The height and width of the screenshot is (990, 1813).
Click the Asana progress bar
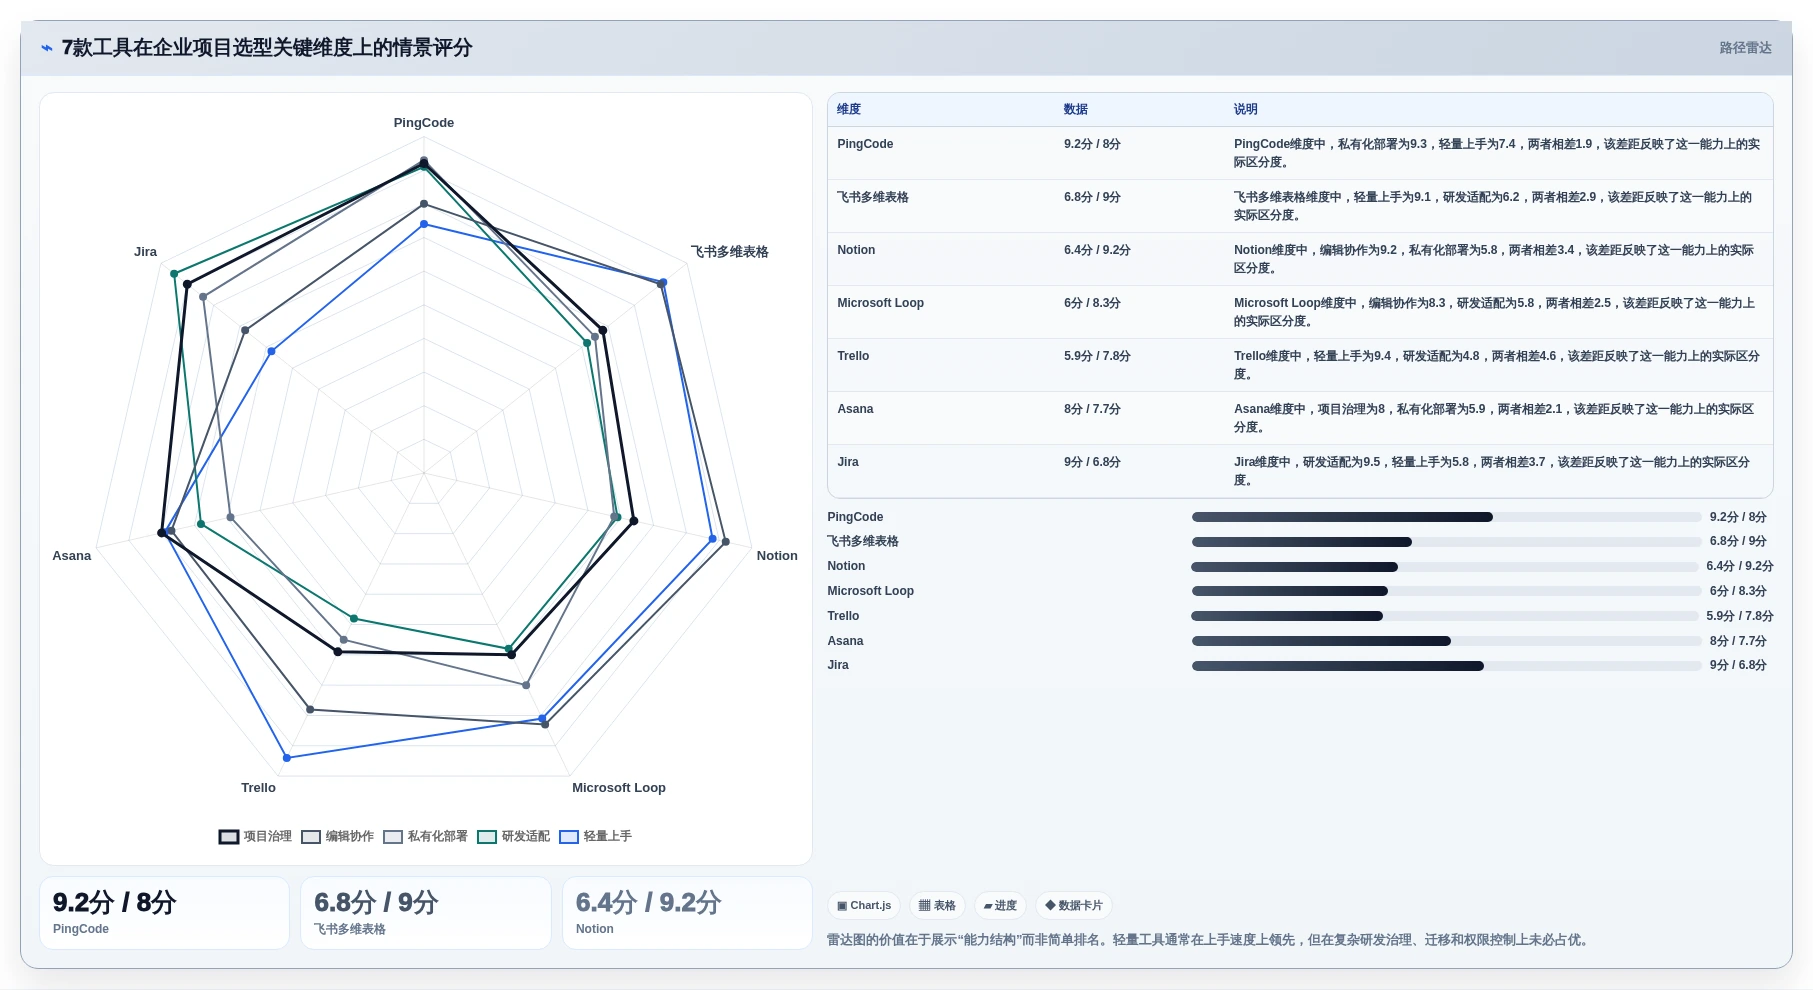tap(1446, 641)
